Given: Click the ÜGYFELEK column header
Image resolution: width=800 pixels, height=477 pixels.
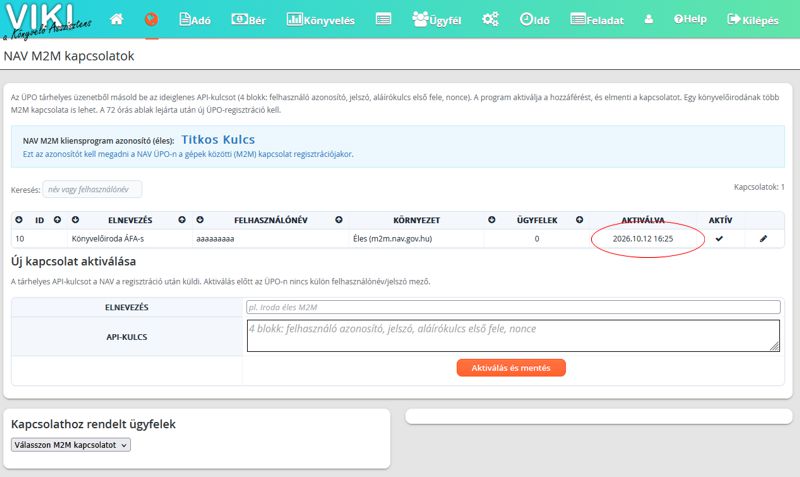Looking at the screenshot, I should coord(537,220).
